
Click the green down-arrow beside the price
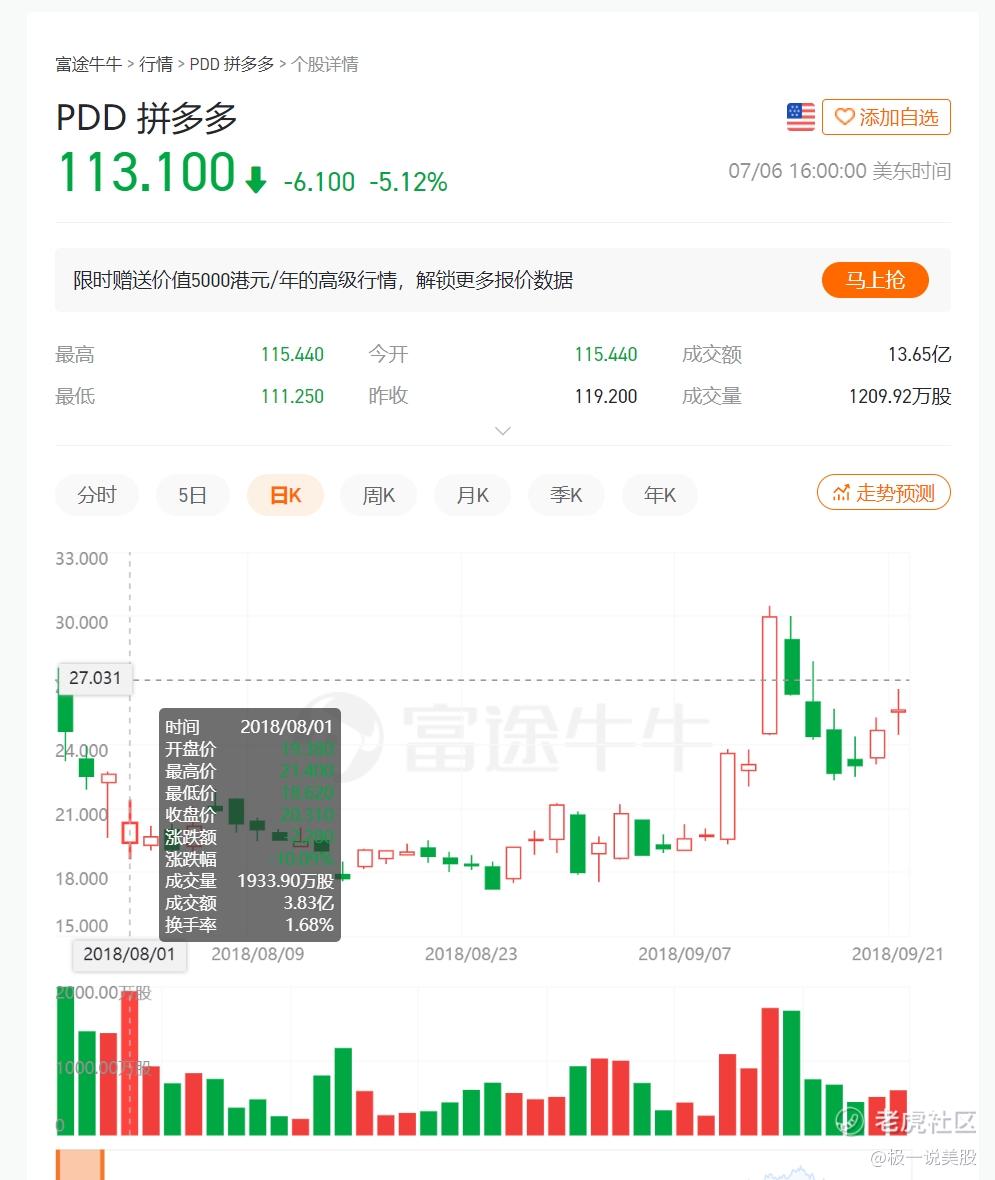(256, 180)
